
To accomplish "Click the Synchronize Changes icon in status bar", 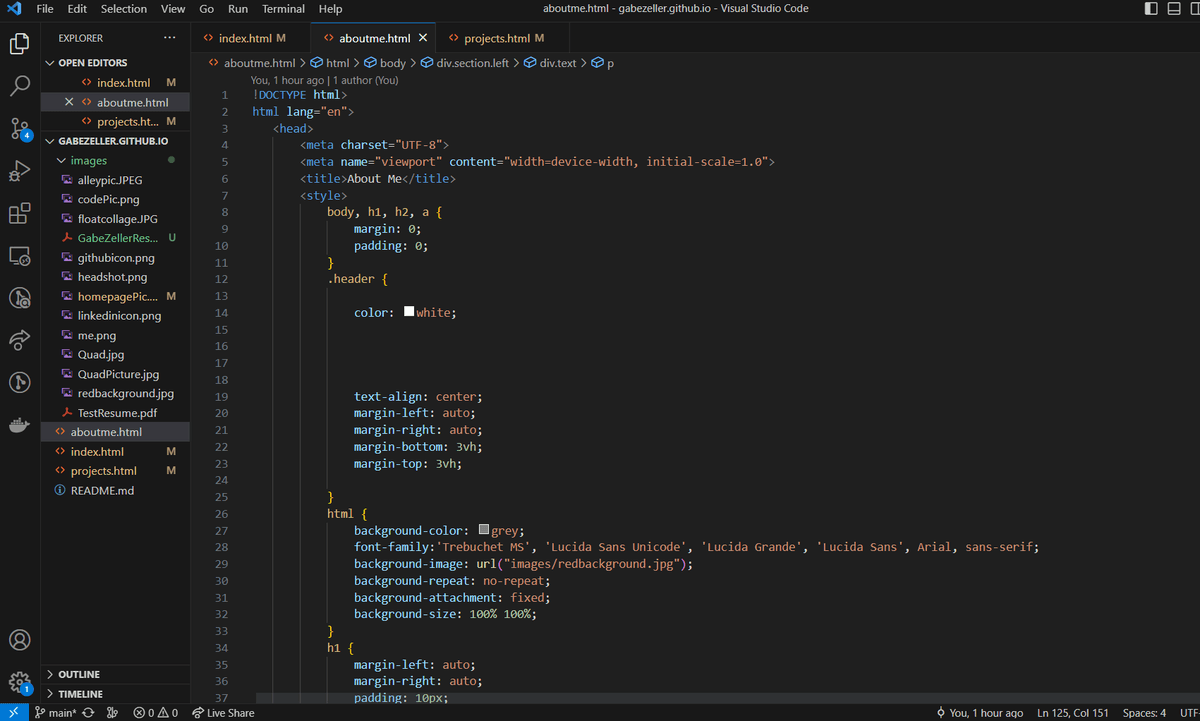I will pos(88,713).
